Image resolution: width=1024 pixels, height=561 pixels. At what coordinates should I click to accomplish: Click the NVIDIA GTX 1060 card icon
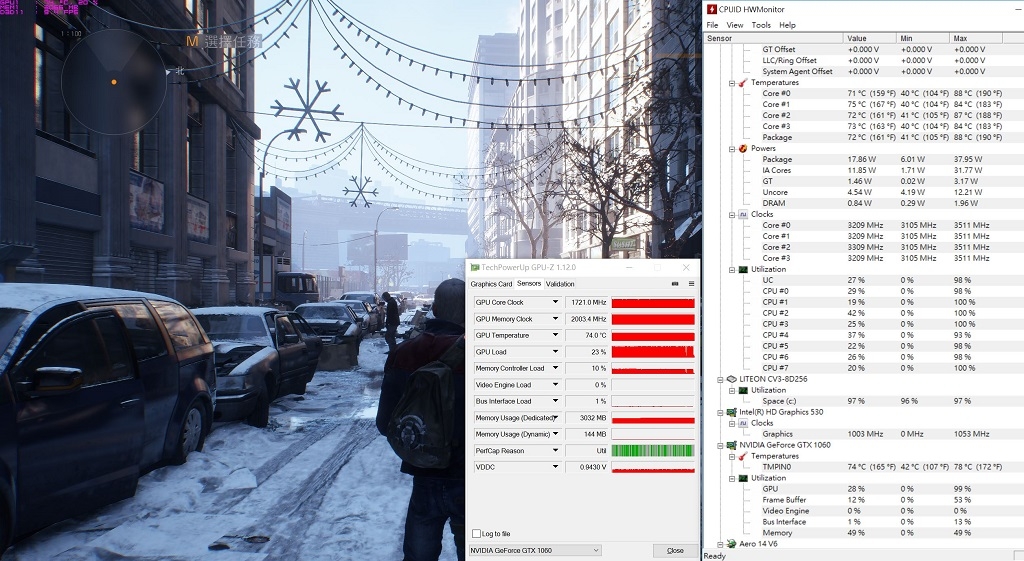pos(731,445)
